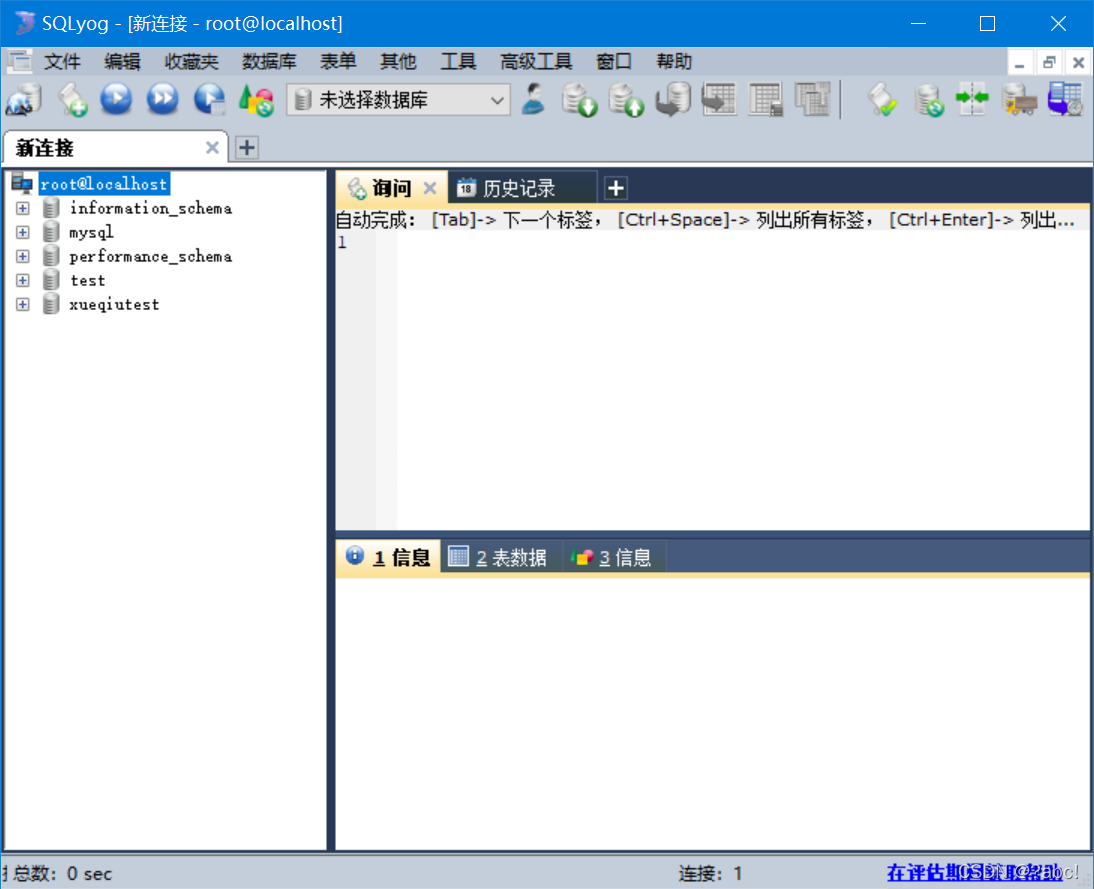Switch to the 2 表数据 tab
1094x889 pixels.
tap(500, 557)
